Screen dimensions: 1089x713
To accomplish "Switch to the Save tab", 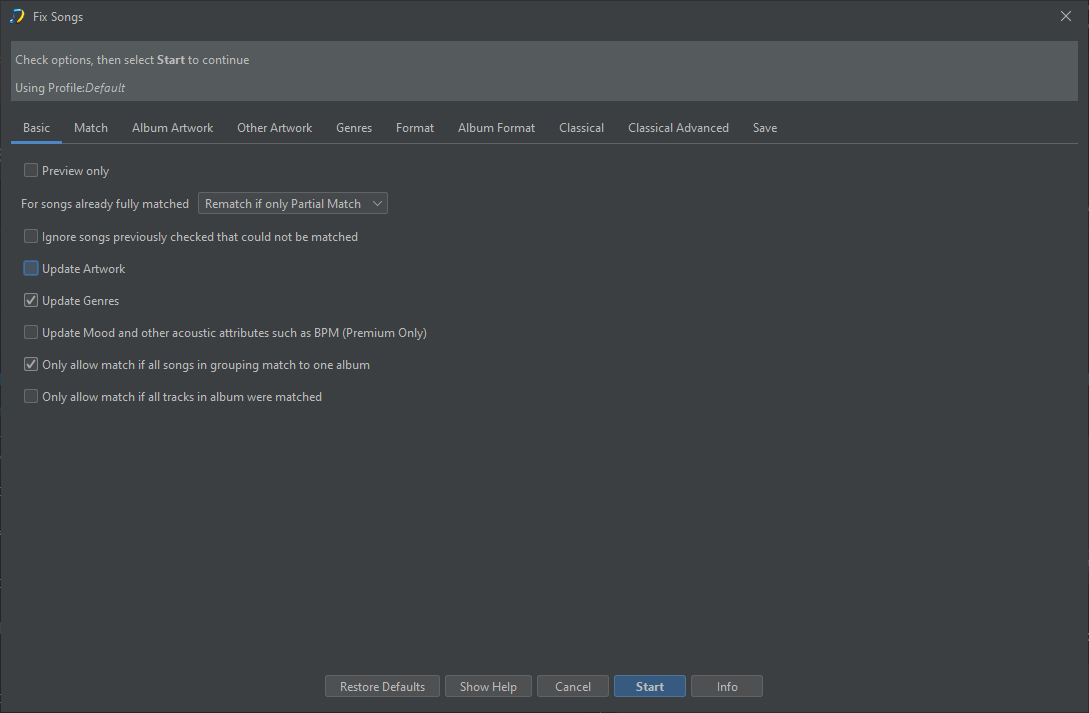I will coord(765,128).
